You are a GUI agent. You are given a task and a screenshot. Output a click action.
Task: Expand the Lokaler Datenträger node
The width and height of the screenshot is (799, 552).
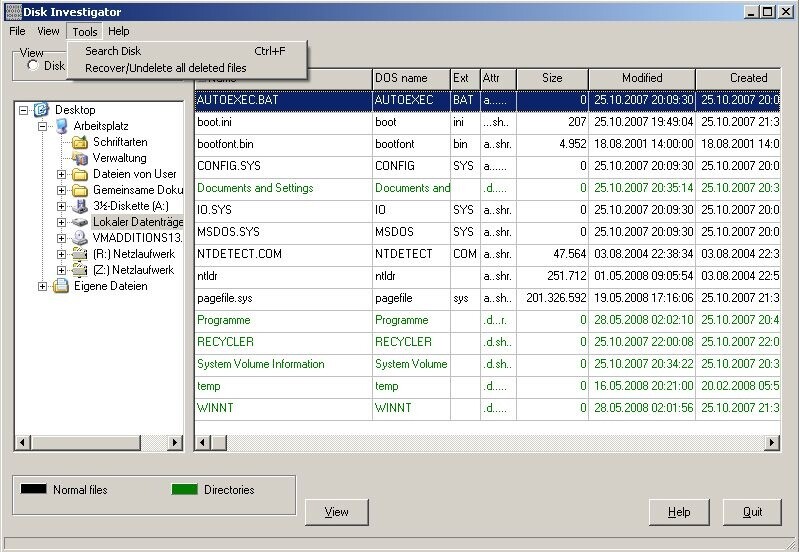coord(62,222)
